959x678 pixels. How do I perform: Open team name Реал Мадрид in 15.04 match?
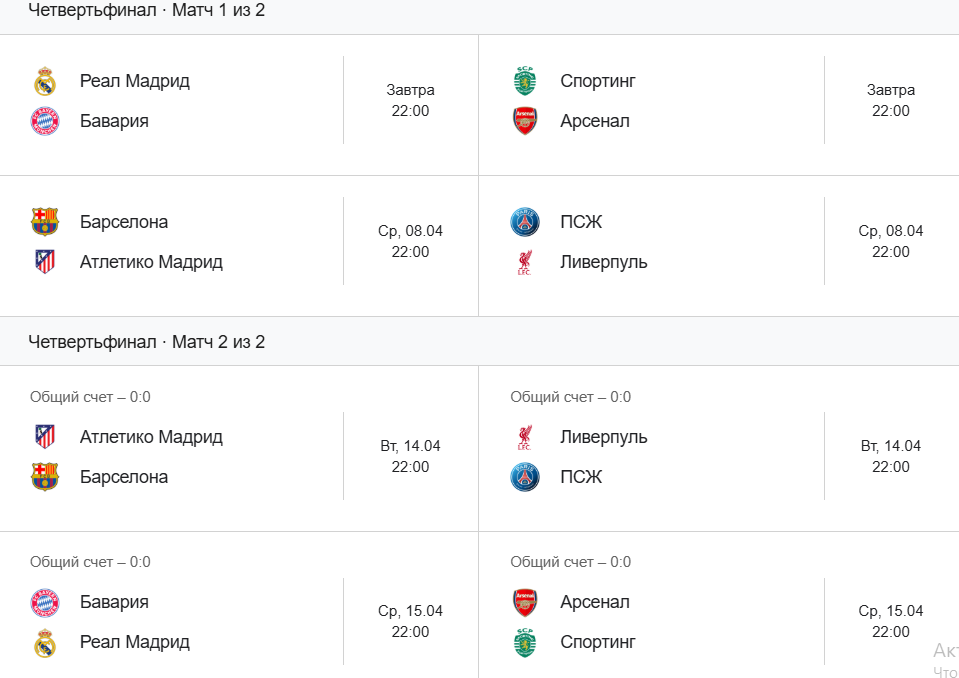135,642
